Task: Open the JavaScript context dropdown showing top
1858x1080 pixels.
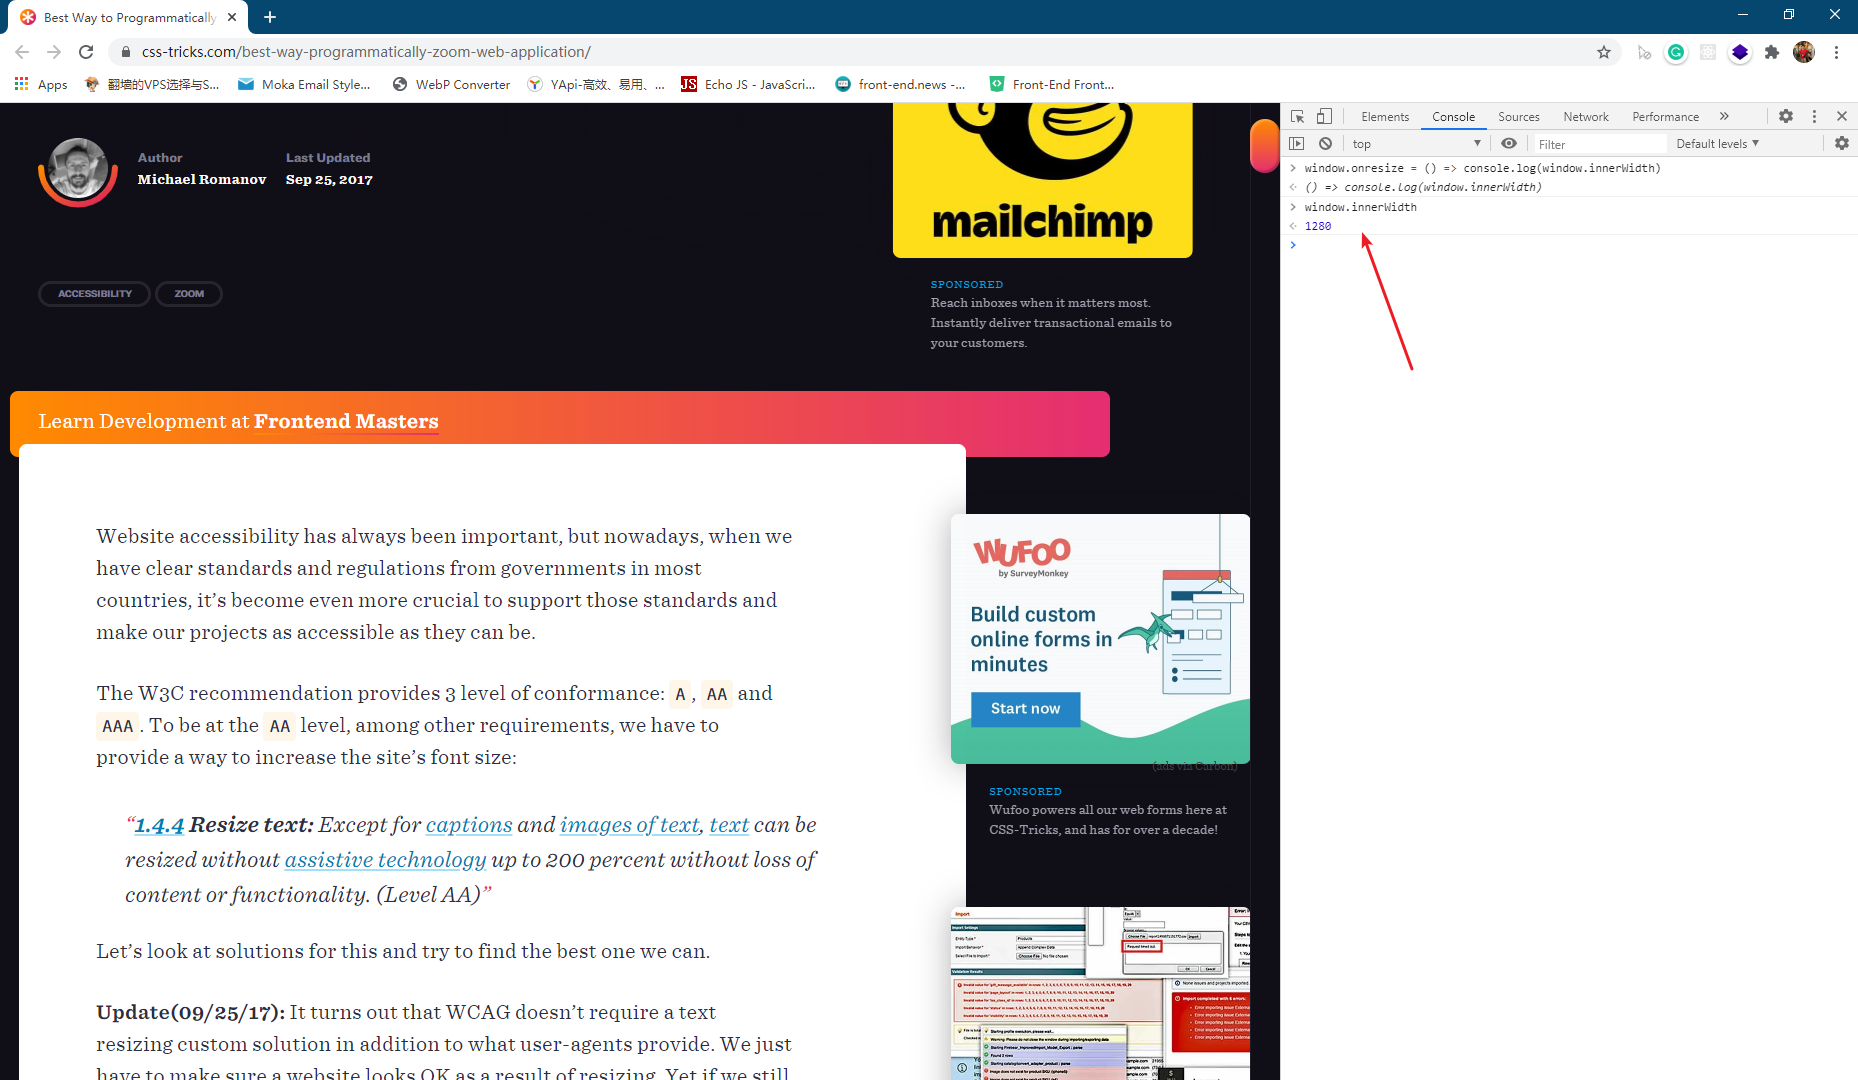Action: tap(1416, 144)
